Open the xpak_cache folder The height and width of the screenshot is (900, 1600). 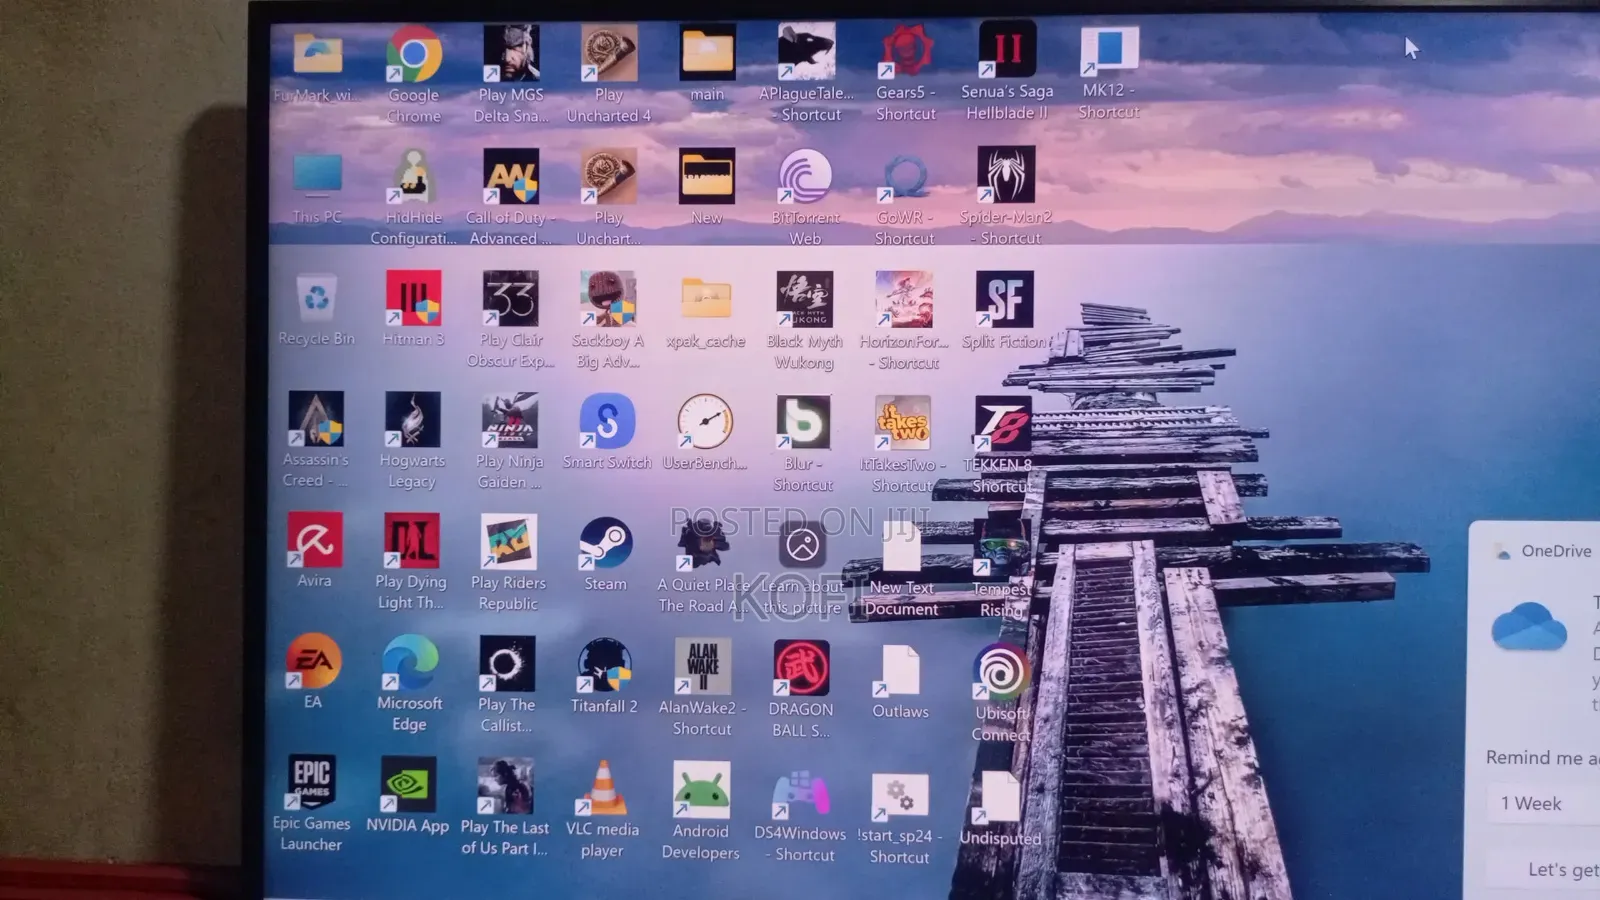(x=706, y=298)
